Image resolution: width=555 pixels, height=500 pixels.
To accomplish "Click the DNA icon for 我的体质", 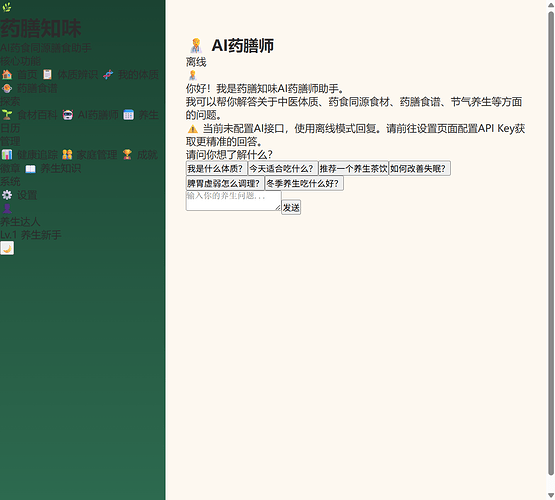I will tap(108, 75).
